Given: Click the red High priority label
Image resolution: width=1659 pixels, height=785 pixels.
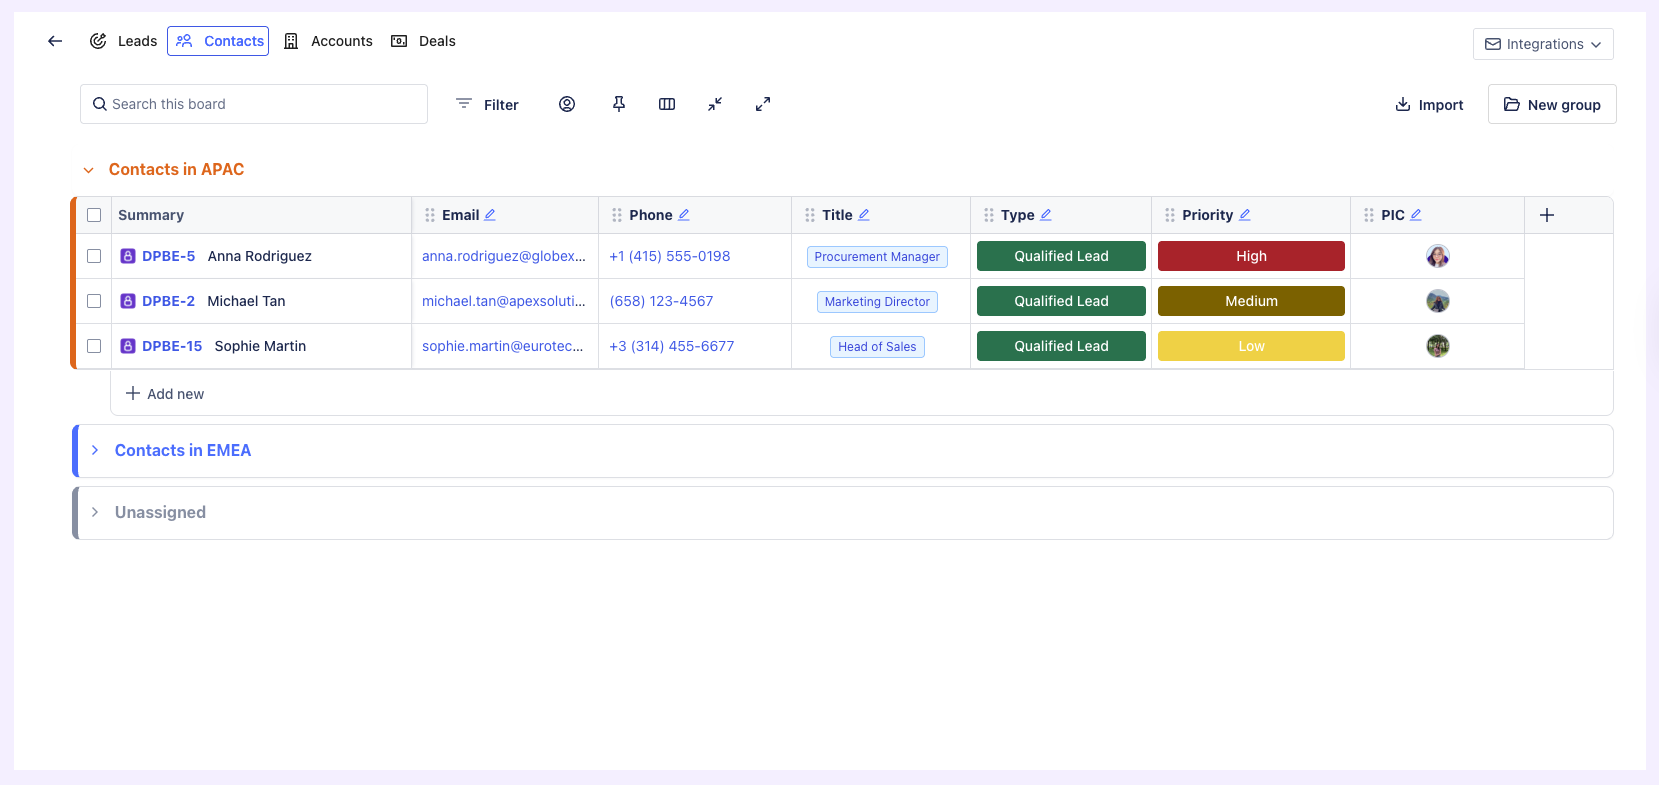Looking at the screenshot, I should 1251,256.
